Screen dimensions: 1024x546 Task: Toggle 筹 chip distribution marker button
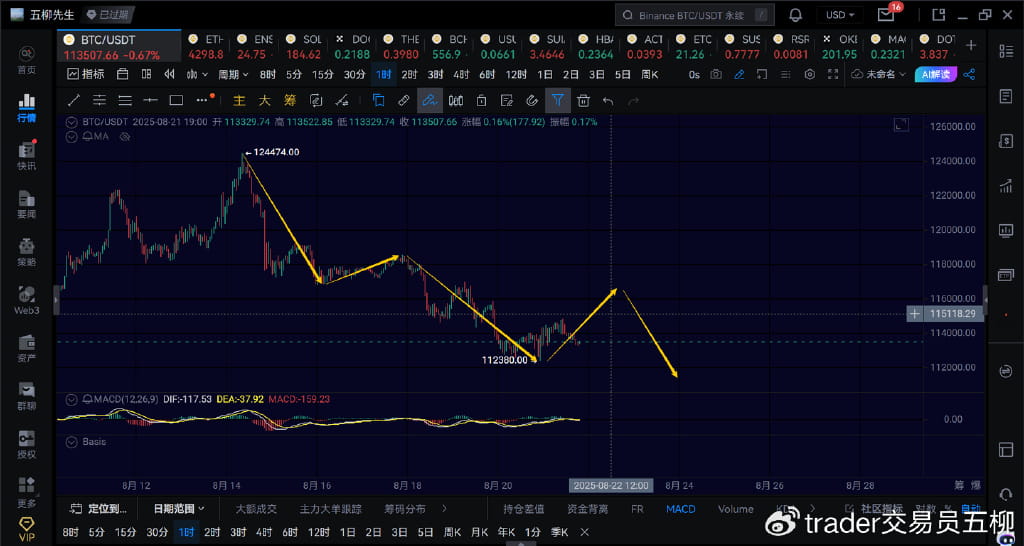tap(290, 101)
